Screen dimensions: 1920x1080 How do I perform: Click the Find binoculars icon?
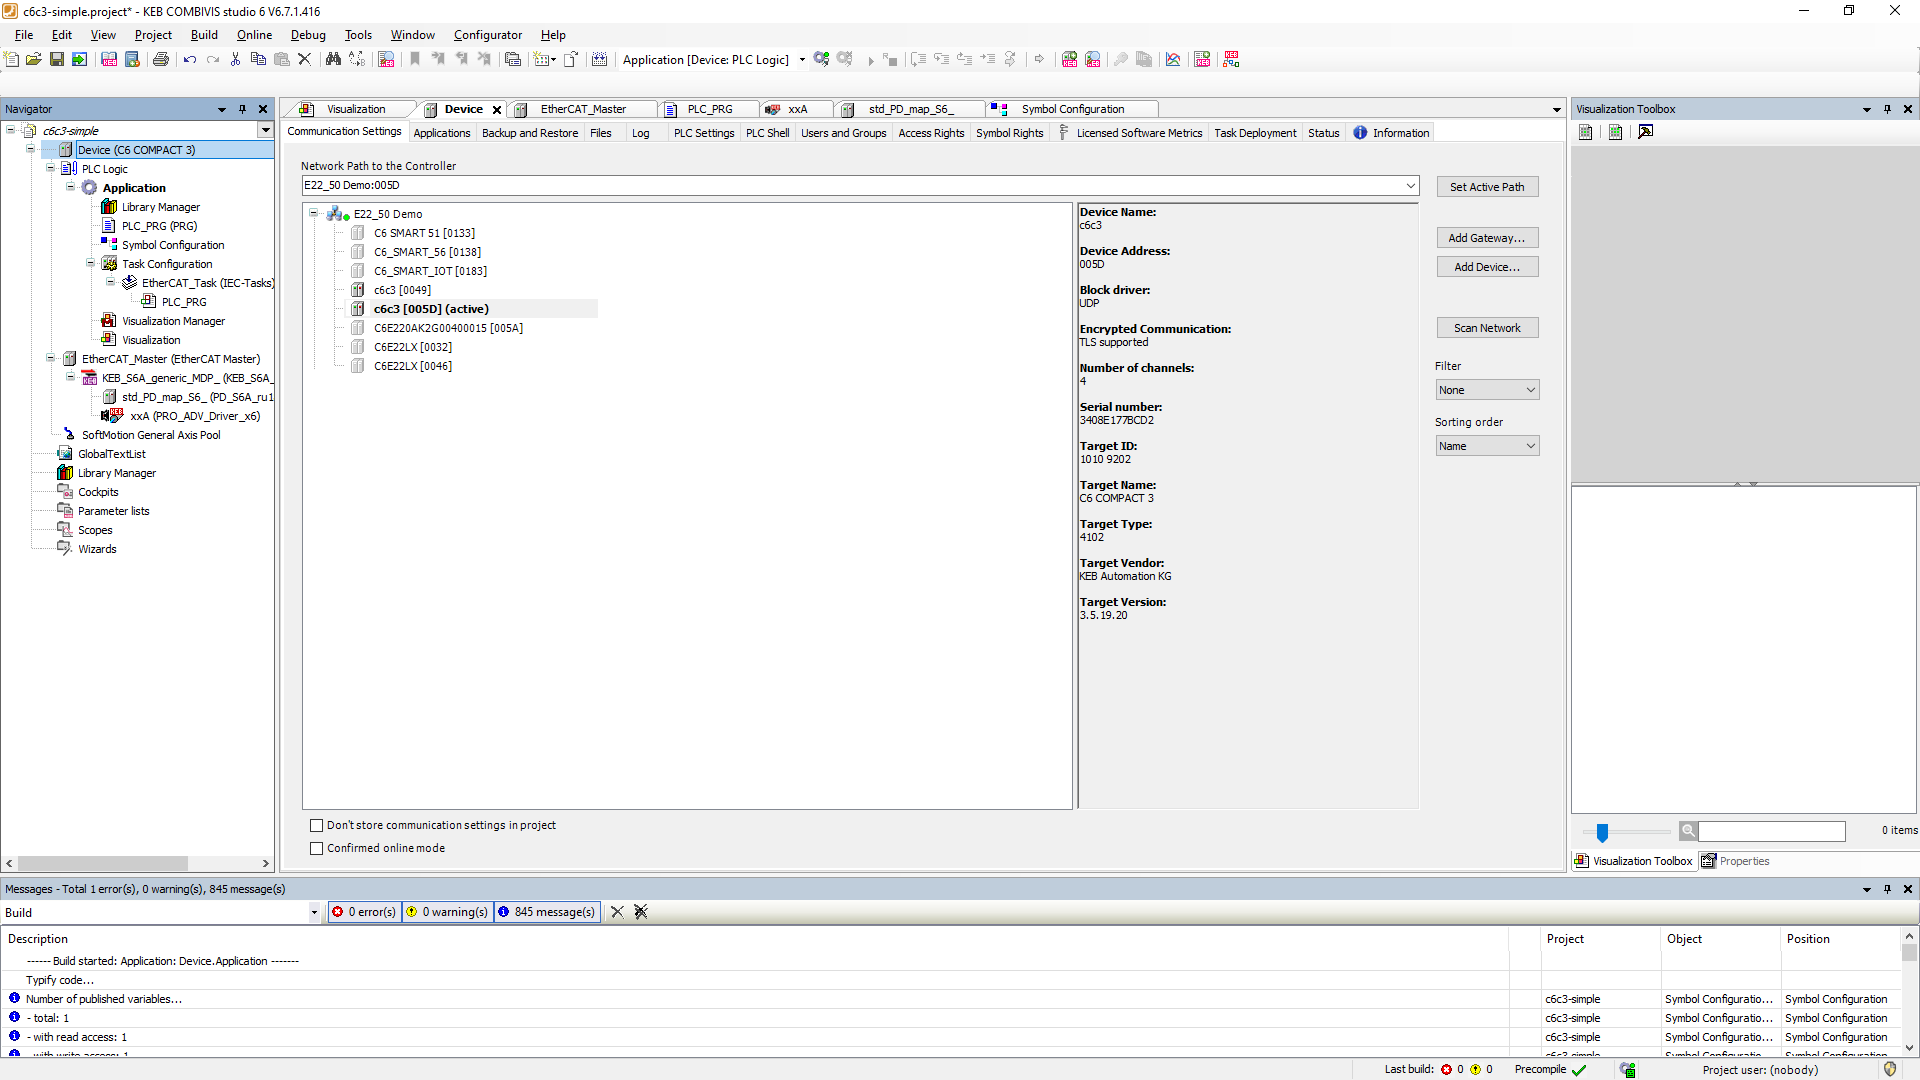tap(333, 60)
